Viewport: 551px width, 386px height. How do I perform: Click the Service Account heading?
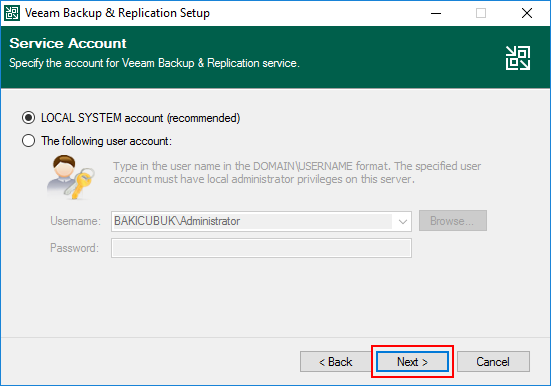coord(68,43)
